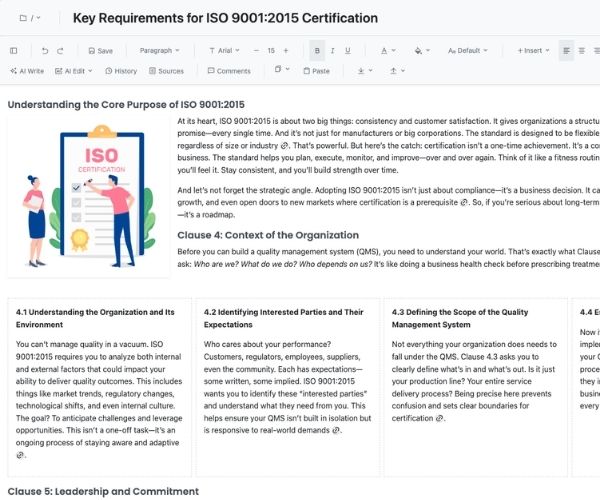This screenshot has width=600, height=500.
Task: Open the History panel
Action: tap(120, 71)
